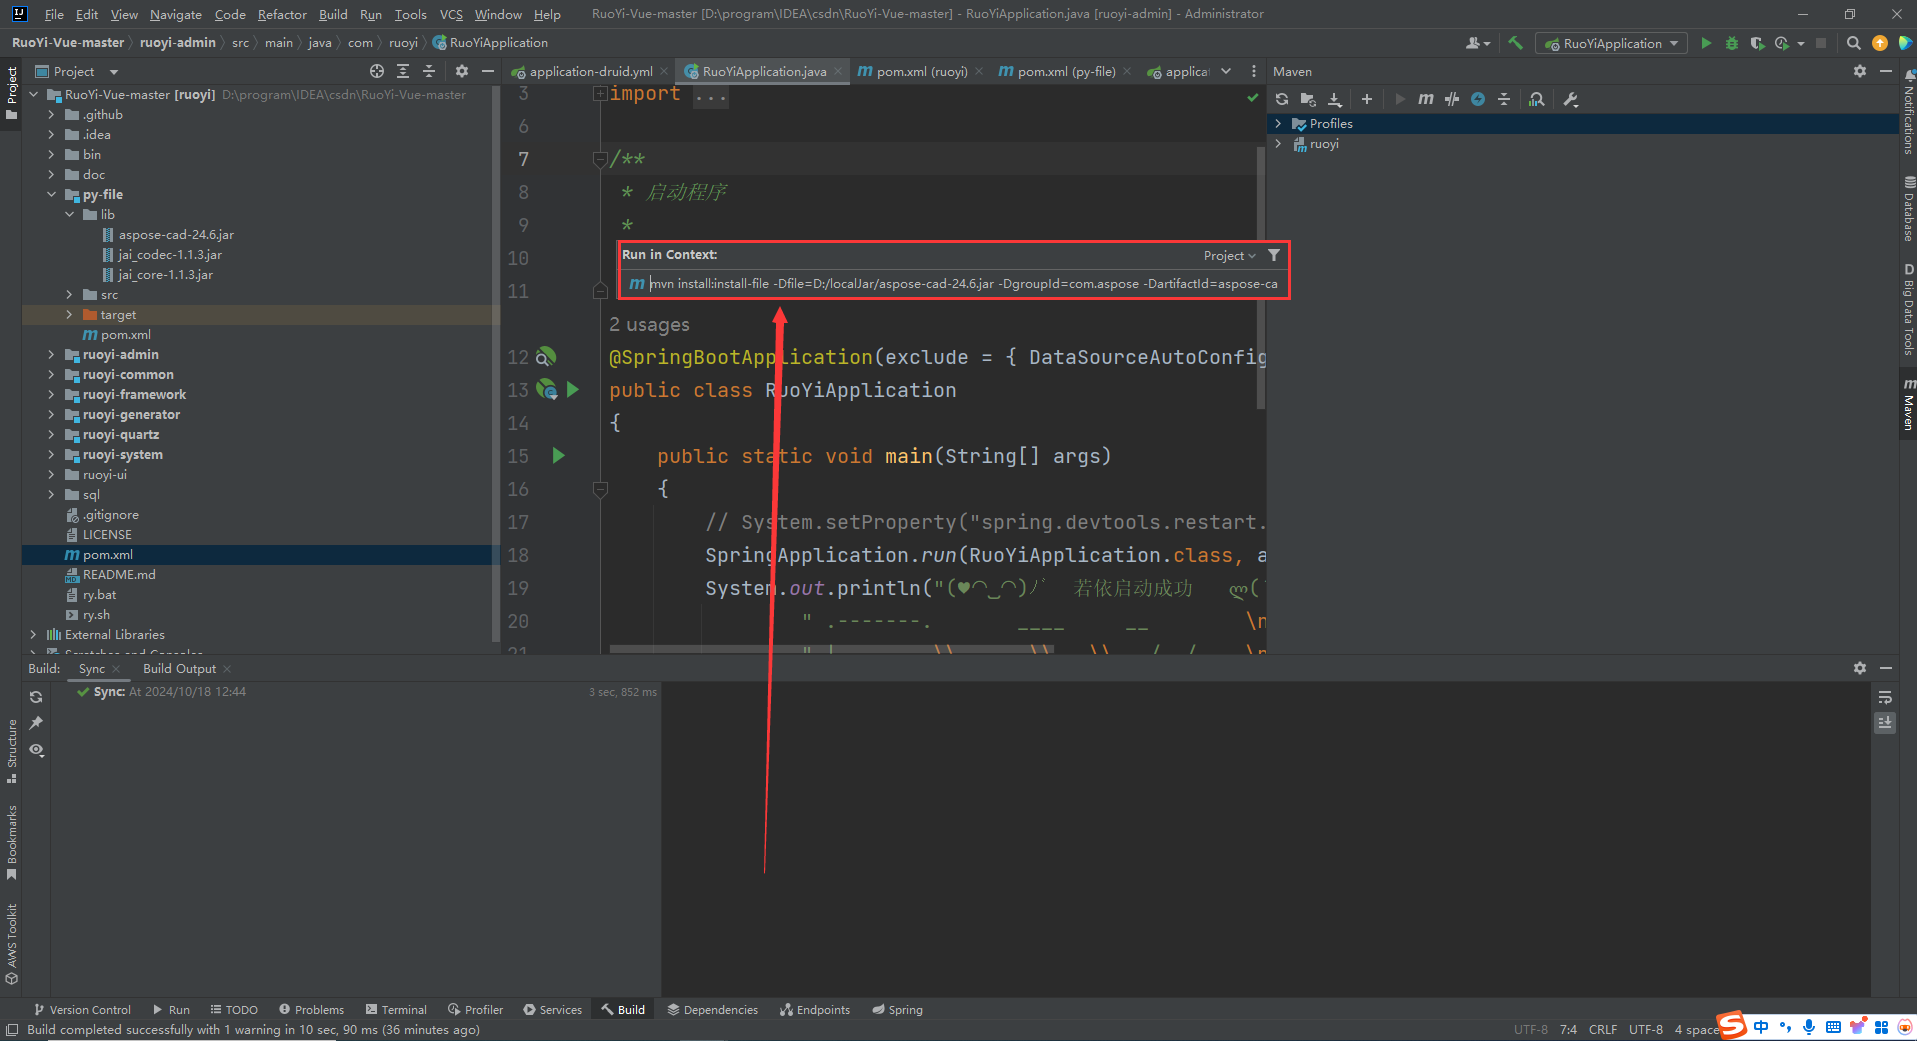The image size is (1917, 1041).
Task: Open Terminal tool window
Action: coord(396,1010)
